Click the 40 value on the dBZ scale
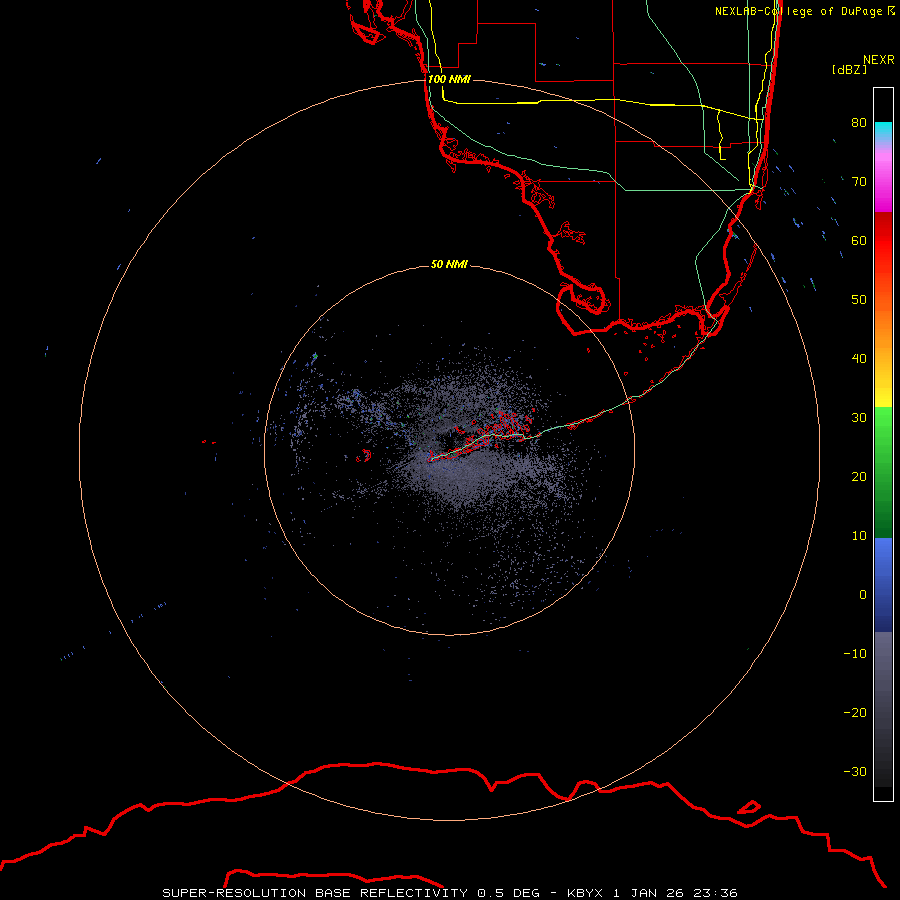This screenshot has height=900, width=900. 859,359
